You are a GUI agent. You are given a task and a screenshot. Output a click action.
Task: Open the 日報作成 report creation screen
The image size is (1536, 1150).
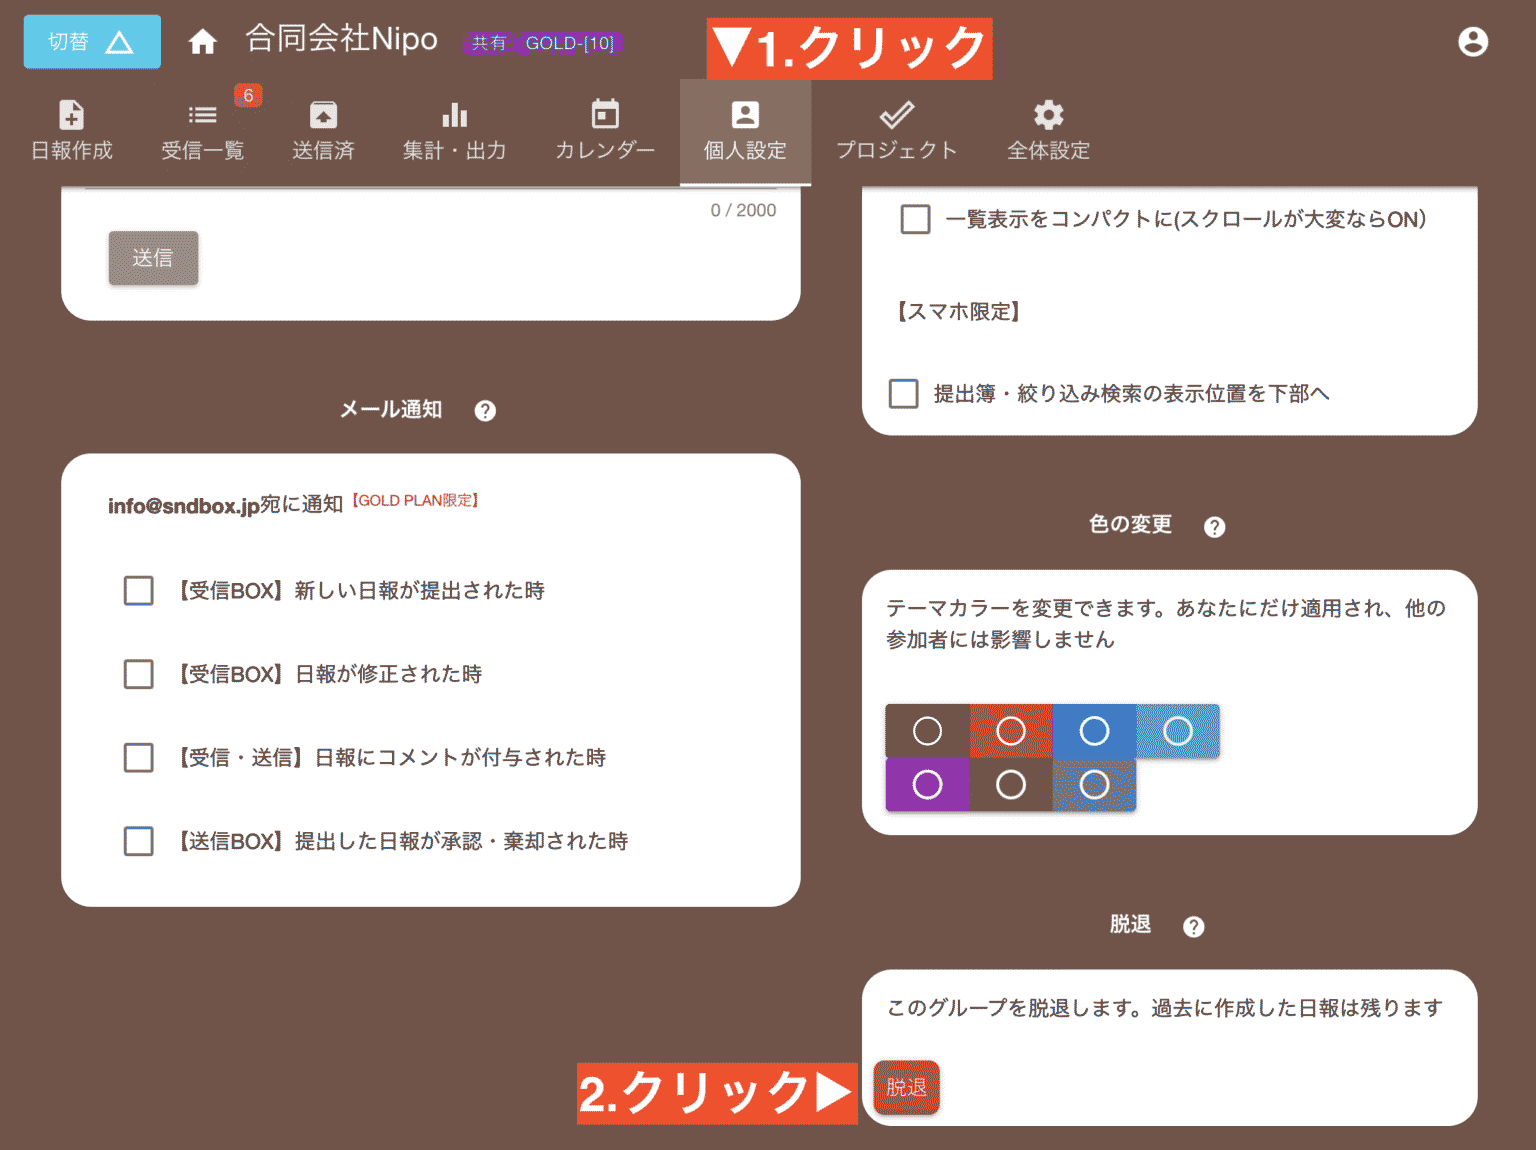pyautogui.click(x=71, y=130)
